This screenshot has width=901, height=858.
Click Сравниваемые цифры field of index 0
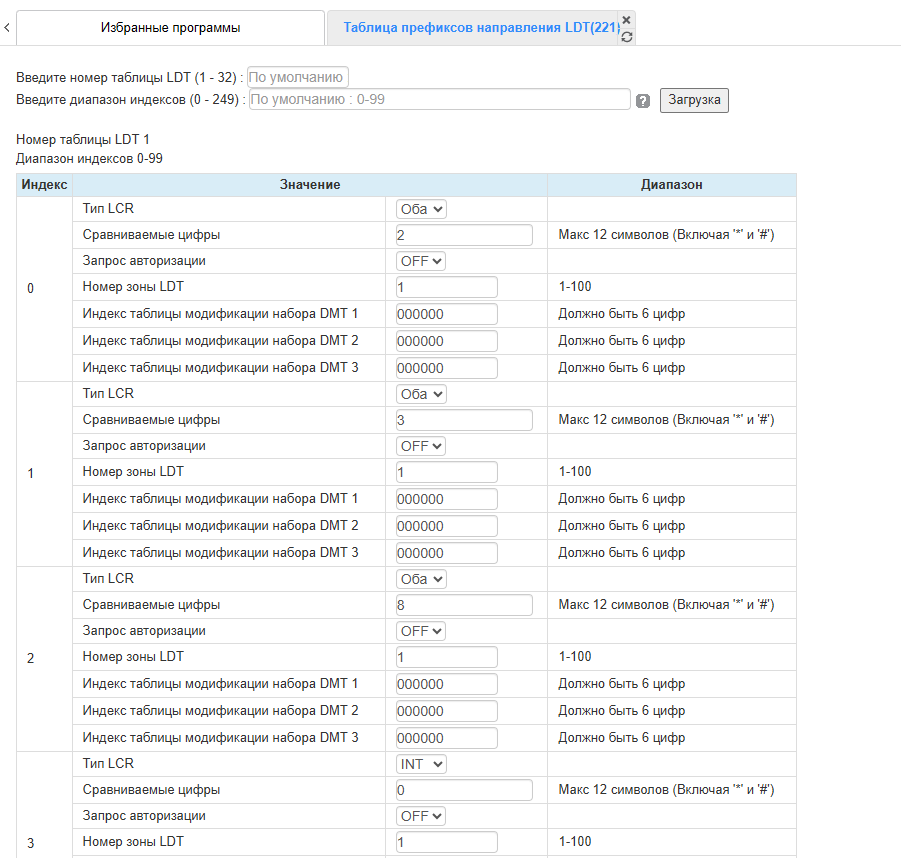[x=464, y=235]
